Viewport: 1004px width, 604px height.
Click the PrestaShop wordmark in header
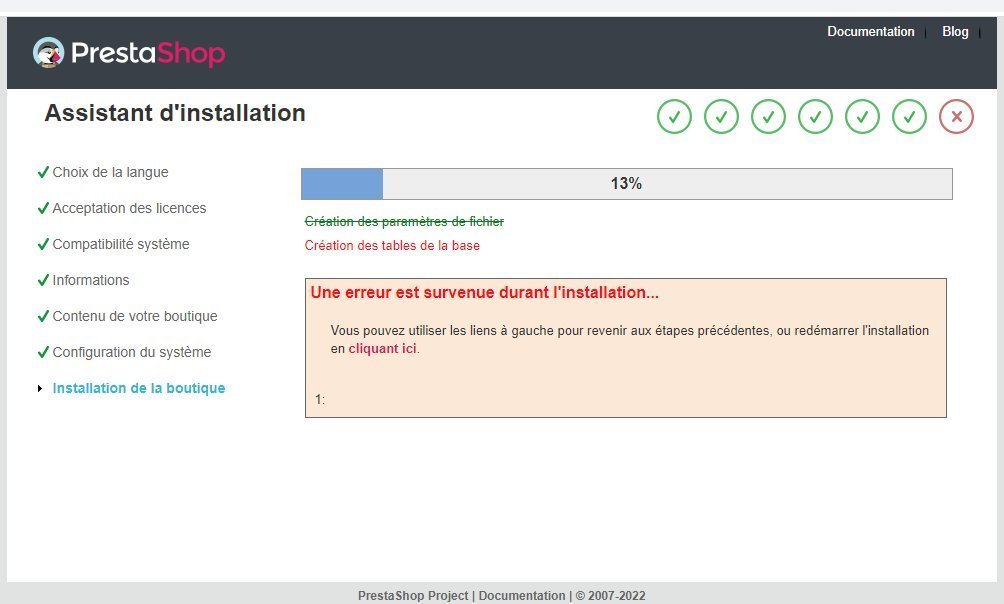coord(148,53)
